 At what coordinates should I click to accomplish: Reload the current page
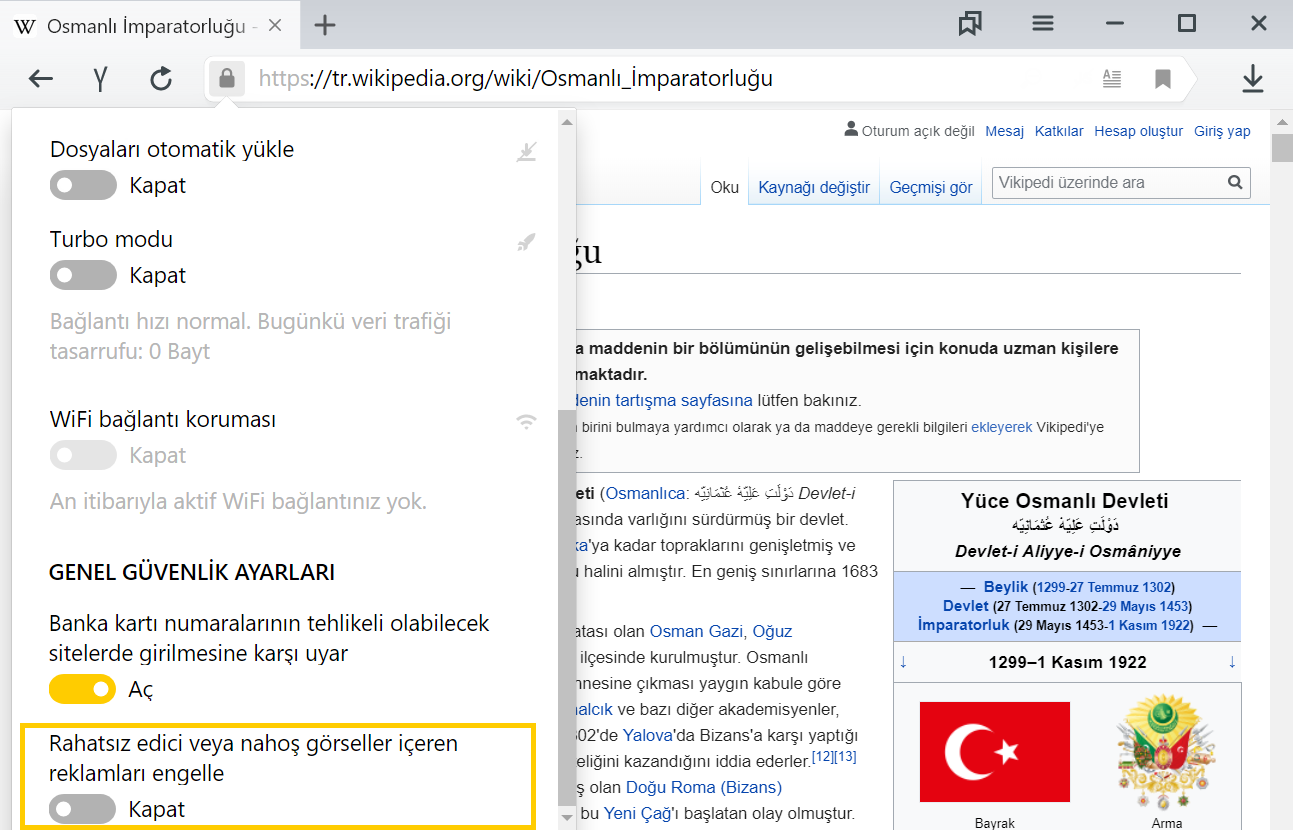pos(161,79)
